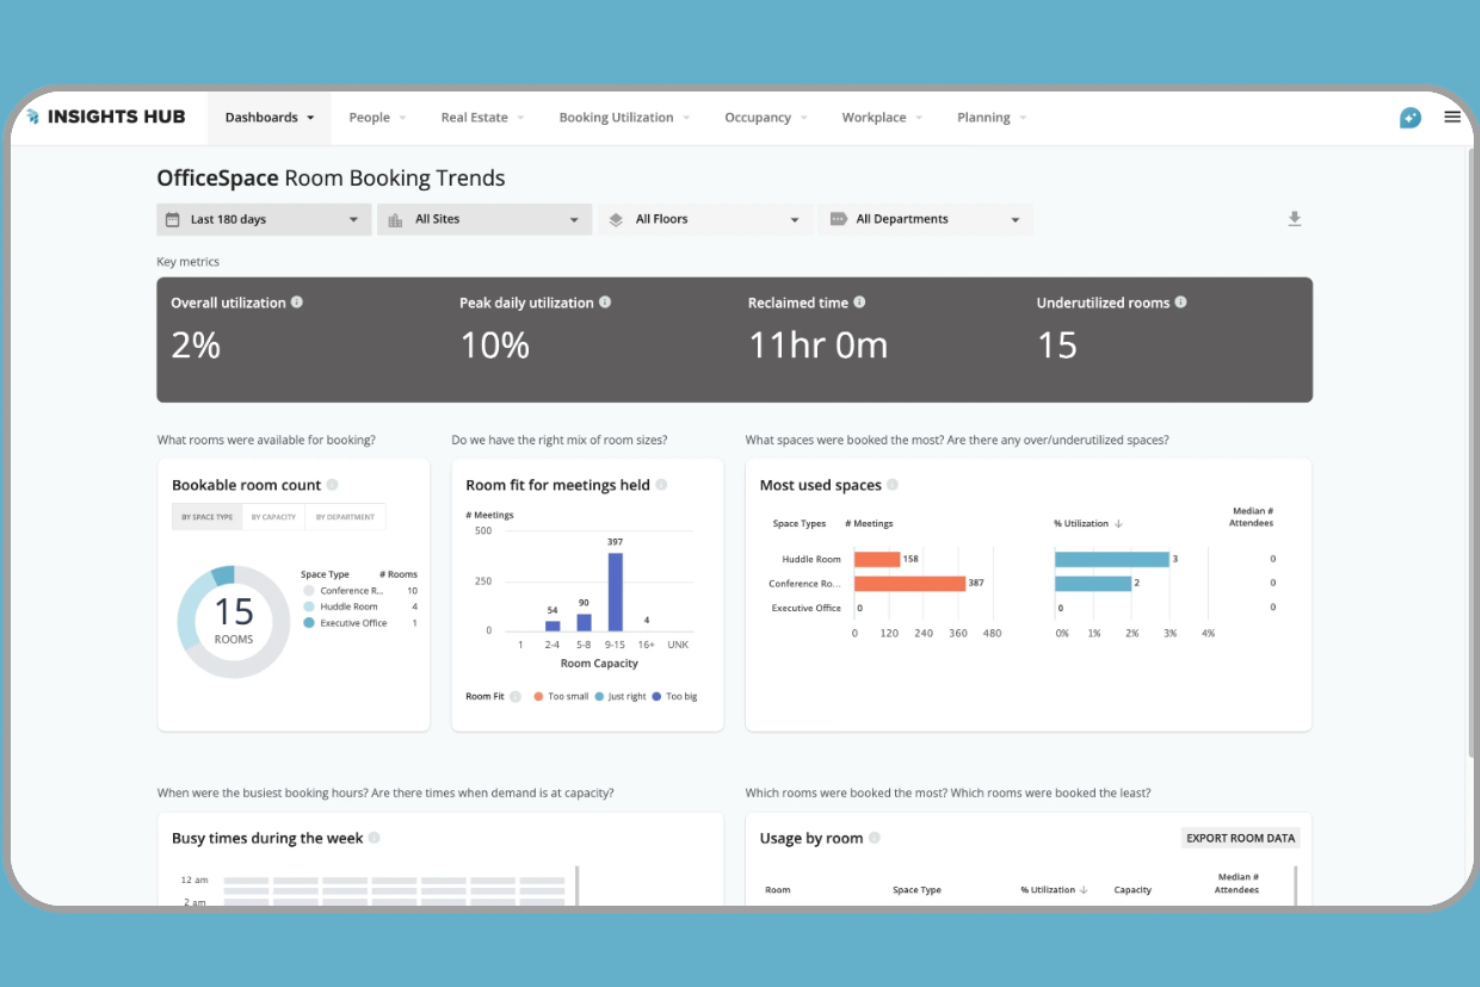Open the Booking Utilization menu
The image size is (1480, 987).
[x=624, y=117]
